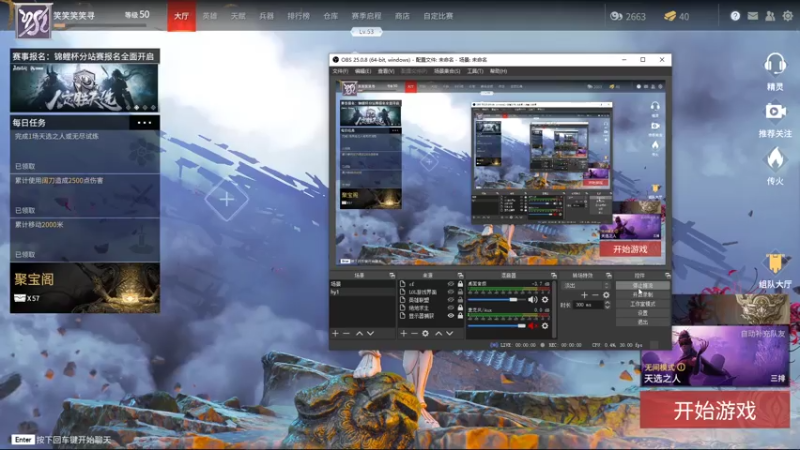
Task: Hide the 显示器捕获 source
Action: point(451,316)
